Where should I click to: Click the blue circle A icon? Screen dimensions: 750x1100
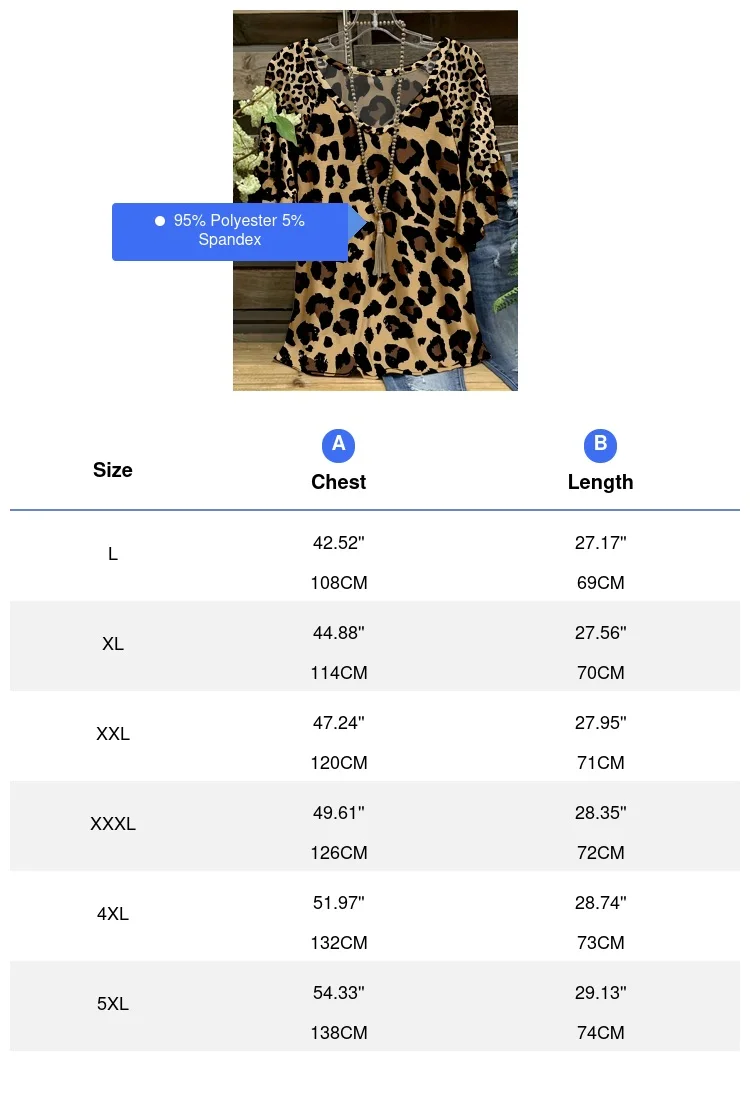click(x=338, y=445)
